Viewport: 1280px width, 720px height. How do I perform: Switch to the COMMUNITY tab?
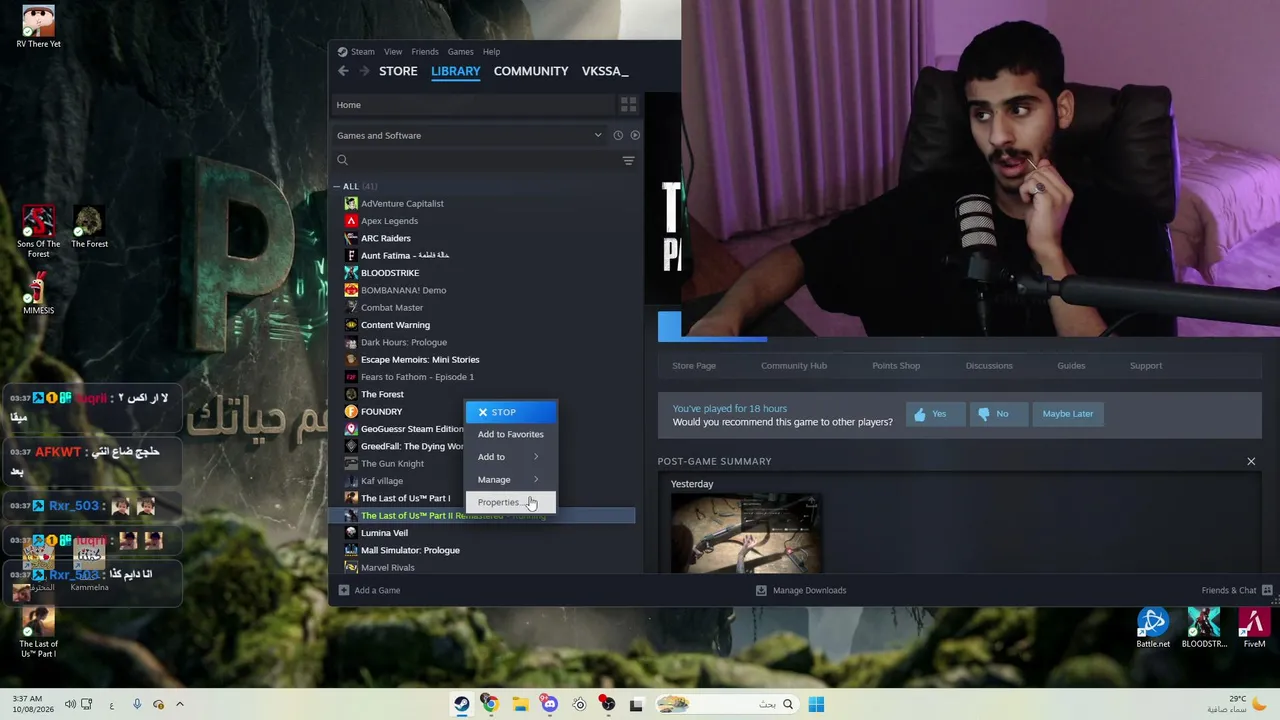[531, 71]
